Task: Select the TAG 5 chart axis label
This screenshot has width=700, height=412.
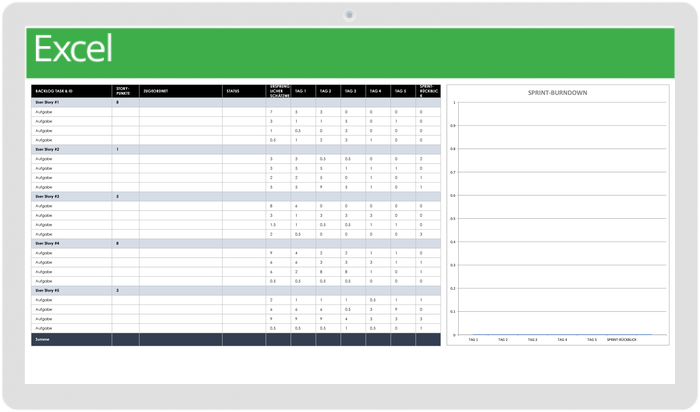Action: [592, 340]
